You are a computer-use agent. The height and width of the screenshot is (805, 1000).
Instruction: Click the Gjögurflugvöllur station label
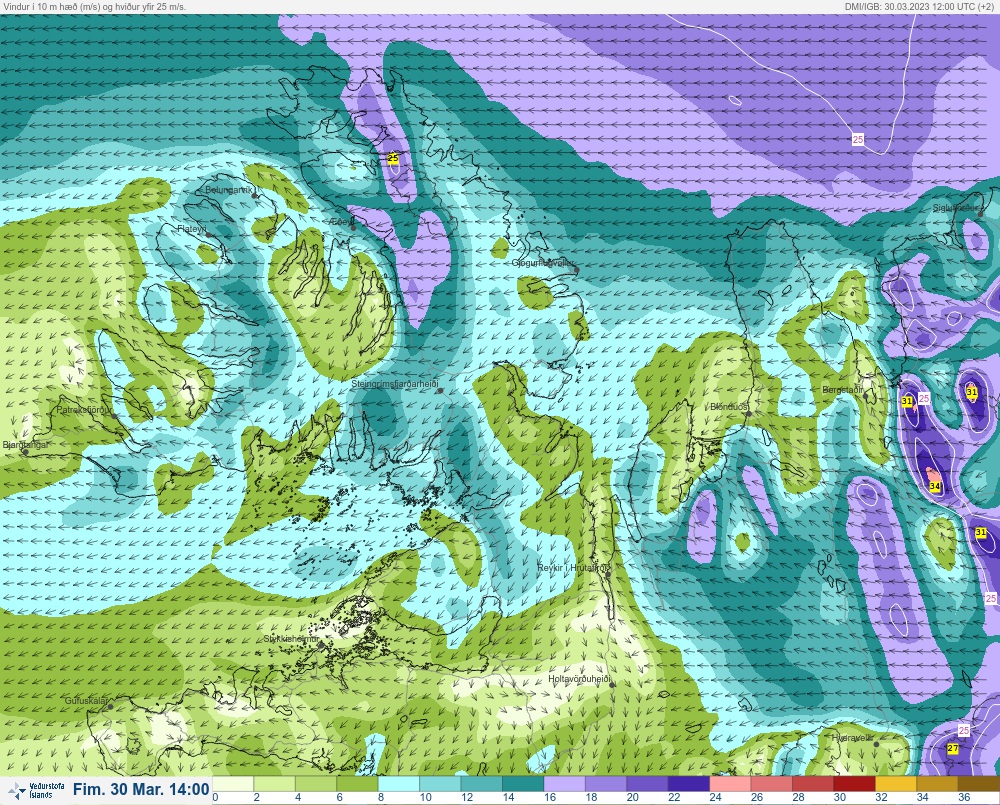(543, 263)
